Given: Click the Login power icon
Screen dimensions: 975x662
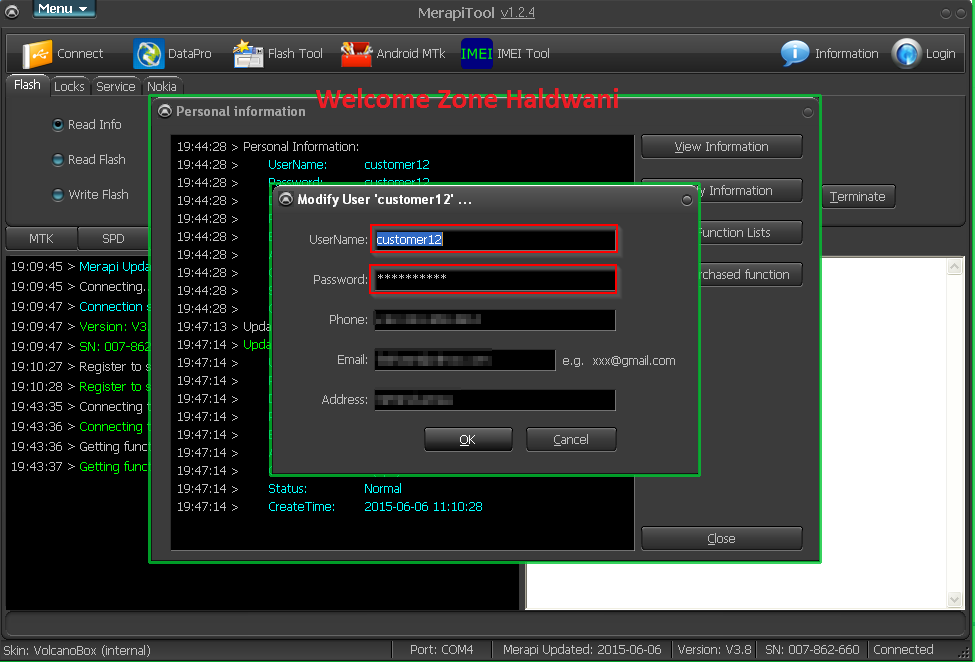Looking at the screenshot, I should point(906,53).
